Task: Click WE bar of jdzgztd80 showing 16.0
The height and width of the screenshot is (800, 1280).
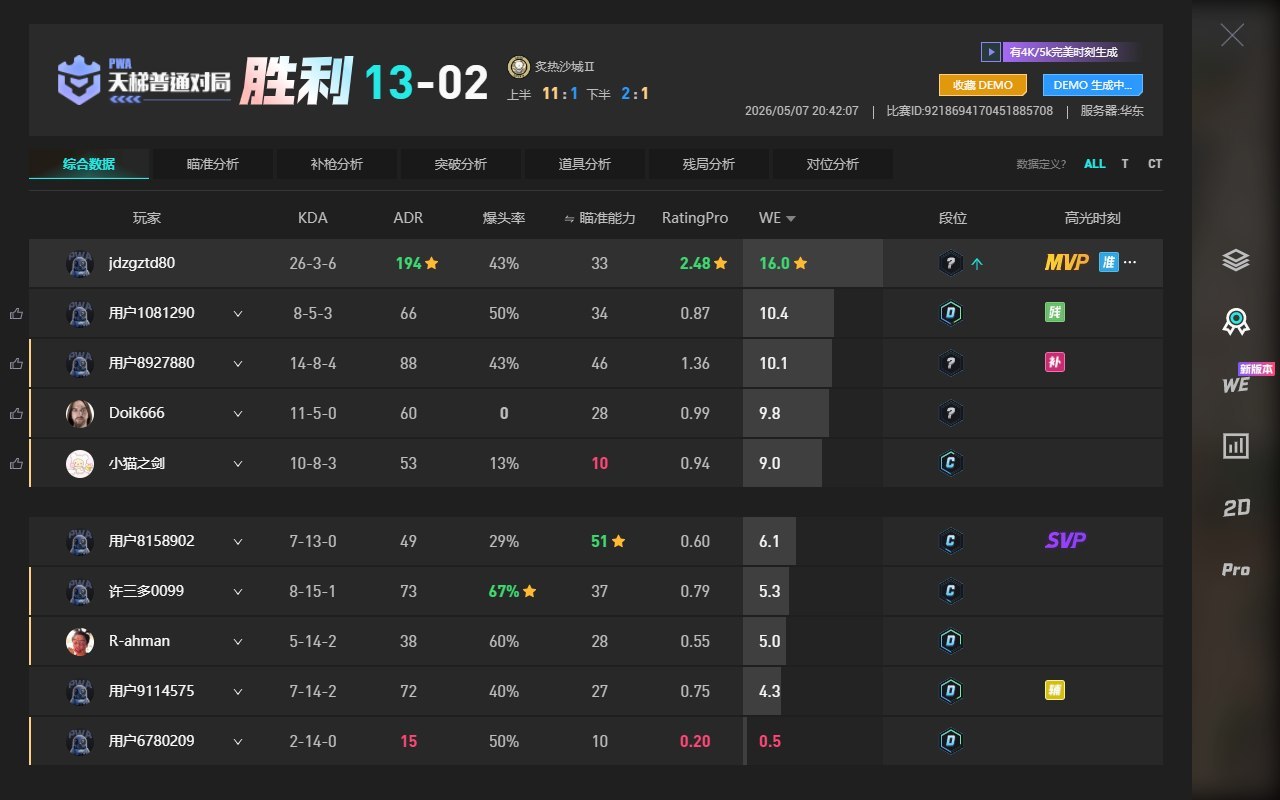Action: click(x=813, y=263)
